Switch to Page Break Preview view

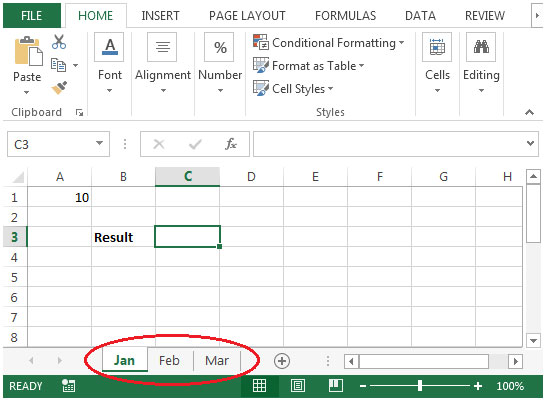tap(336, 386)
